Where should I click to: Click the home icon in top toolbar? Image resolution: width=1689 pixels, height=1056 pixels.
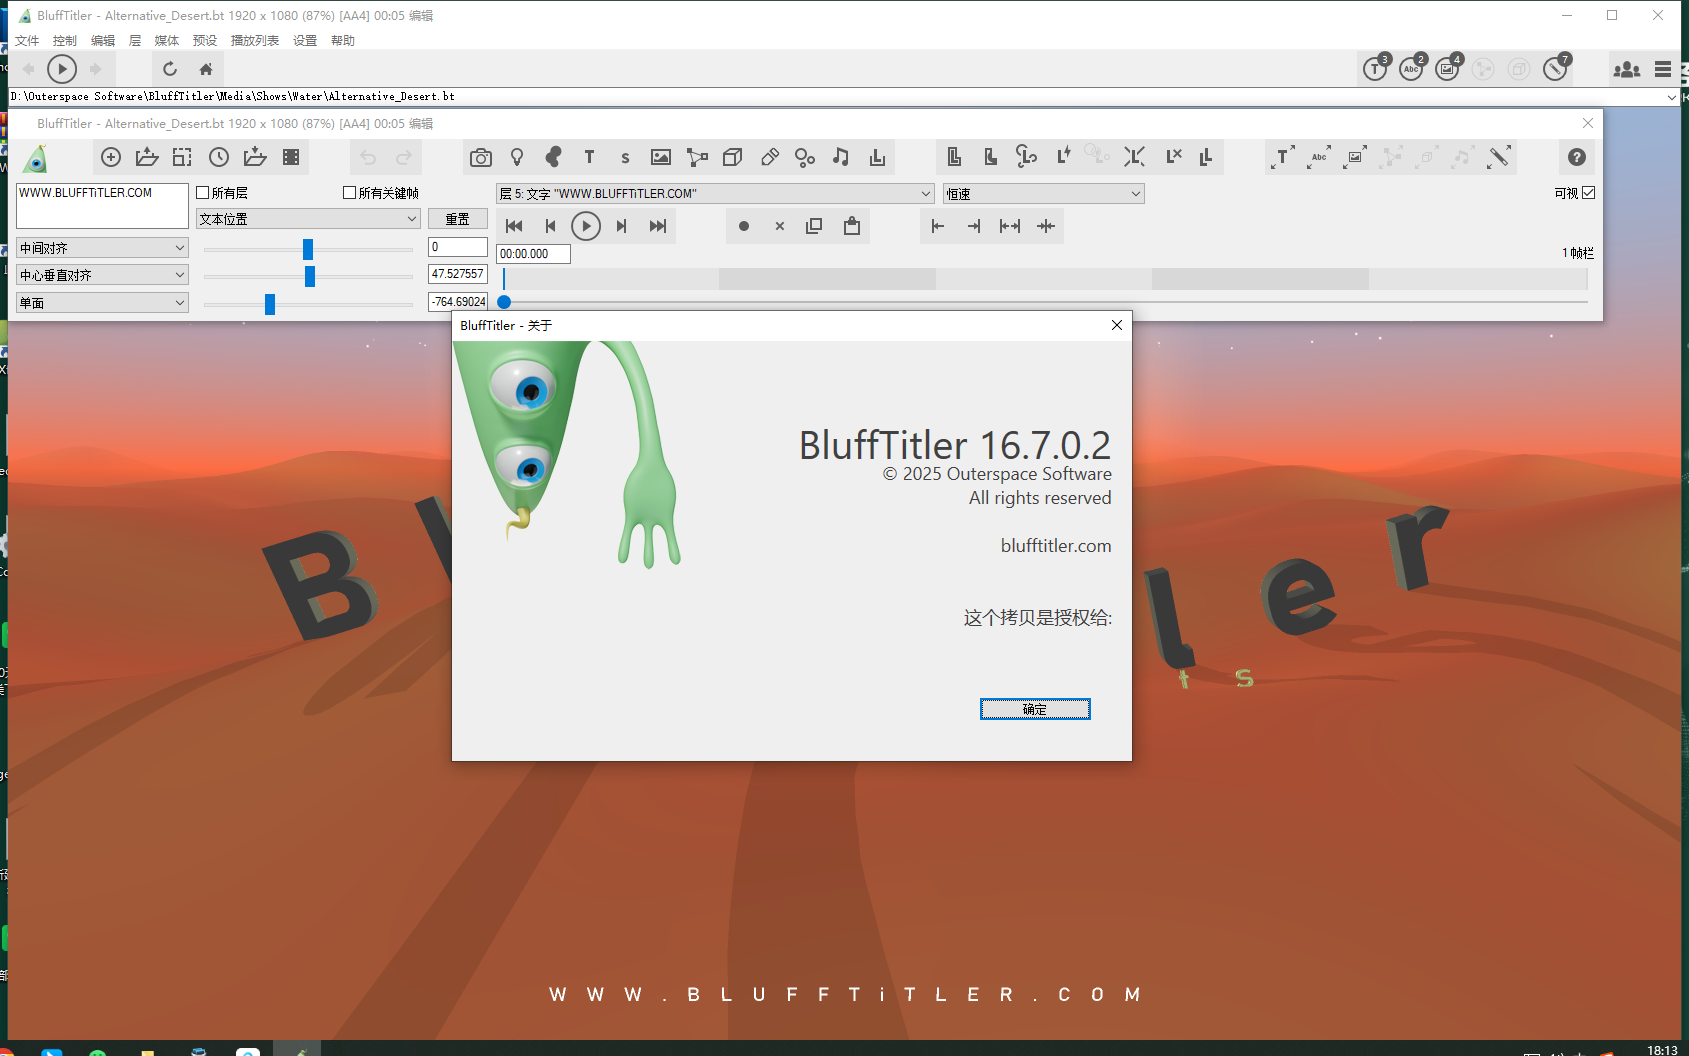coord(206,69)
